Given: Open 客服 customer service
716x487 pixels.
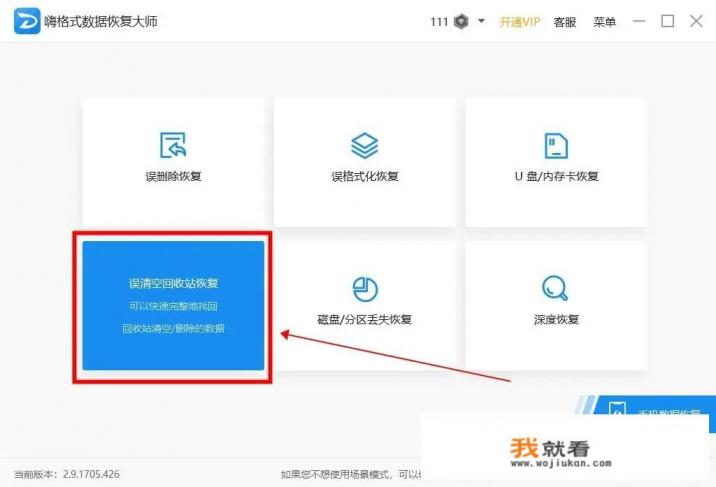Looking at the screenshot, I should coord(564,22).
